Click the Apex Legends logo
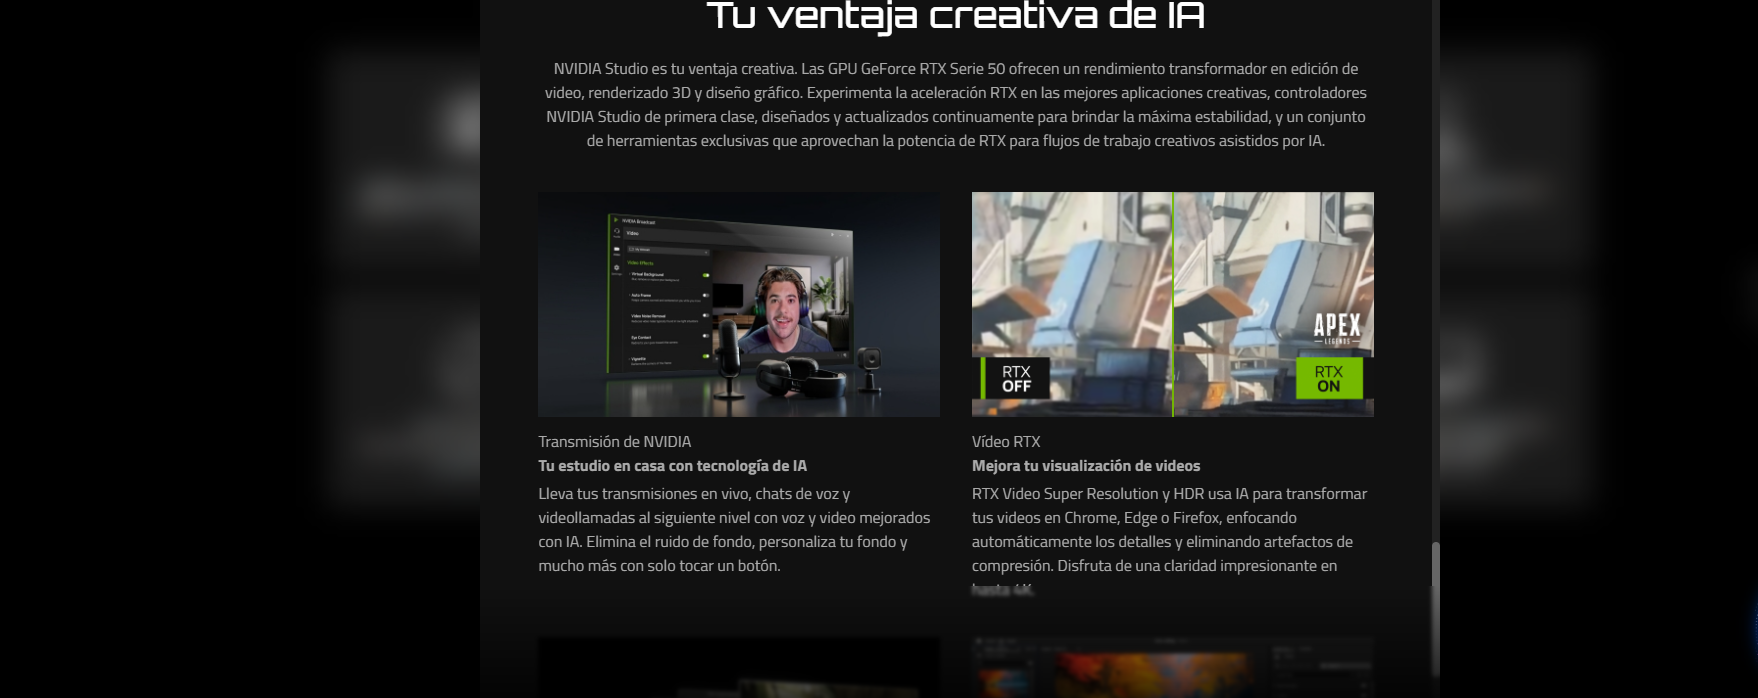The width and height of the screenshot is (1758, 698). pyautogui.click(x=1337, y=329)
